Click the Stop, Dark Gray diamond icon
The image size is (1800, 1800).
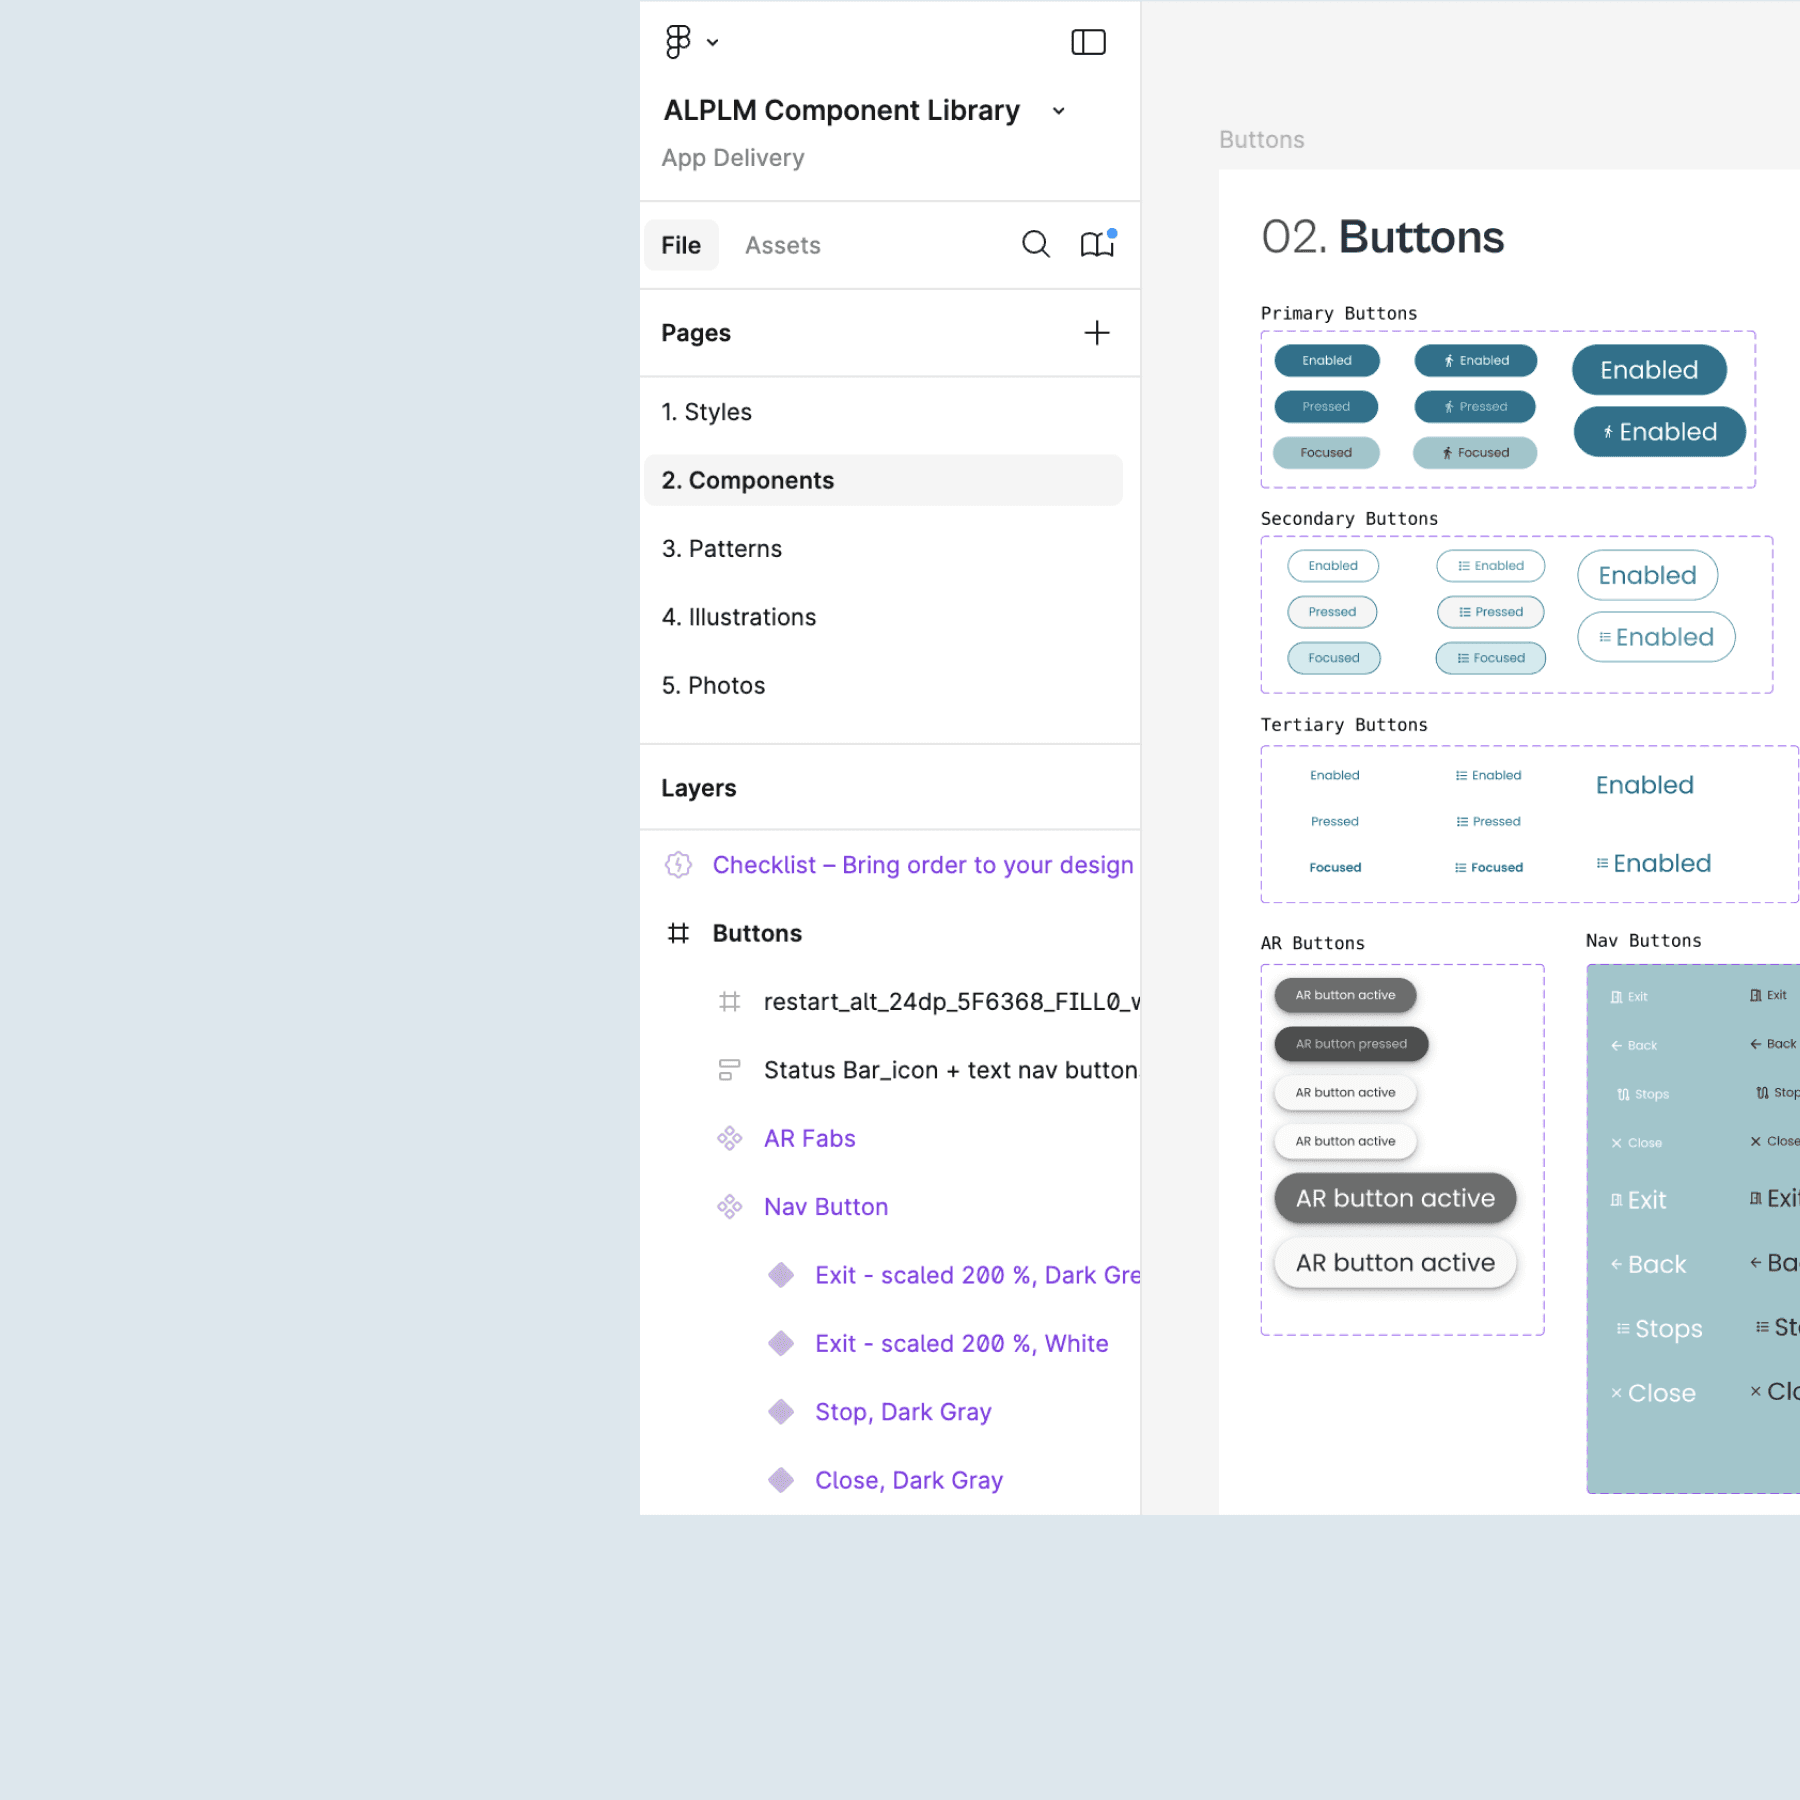781,1412
